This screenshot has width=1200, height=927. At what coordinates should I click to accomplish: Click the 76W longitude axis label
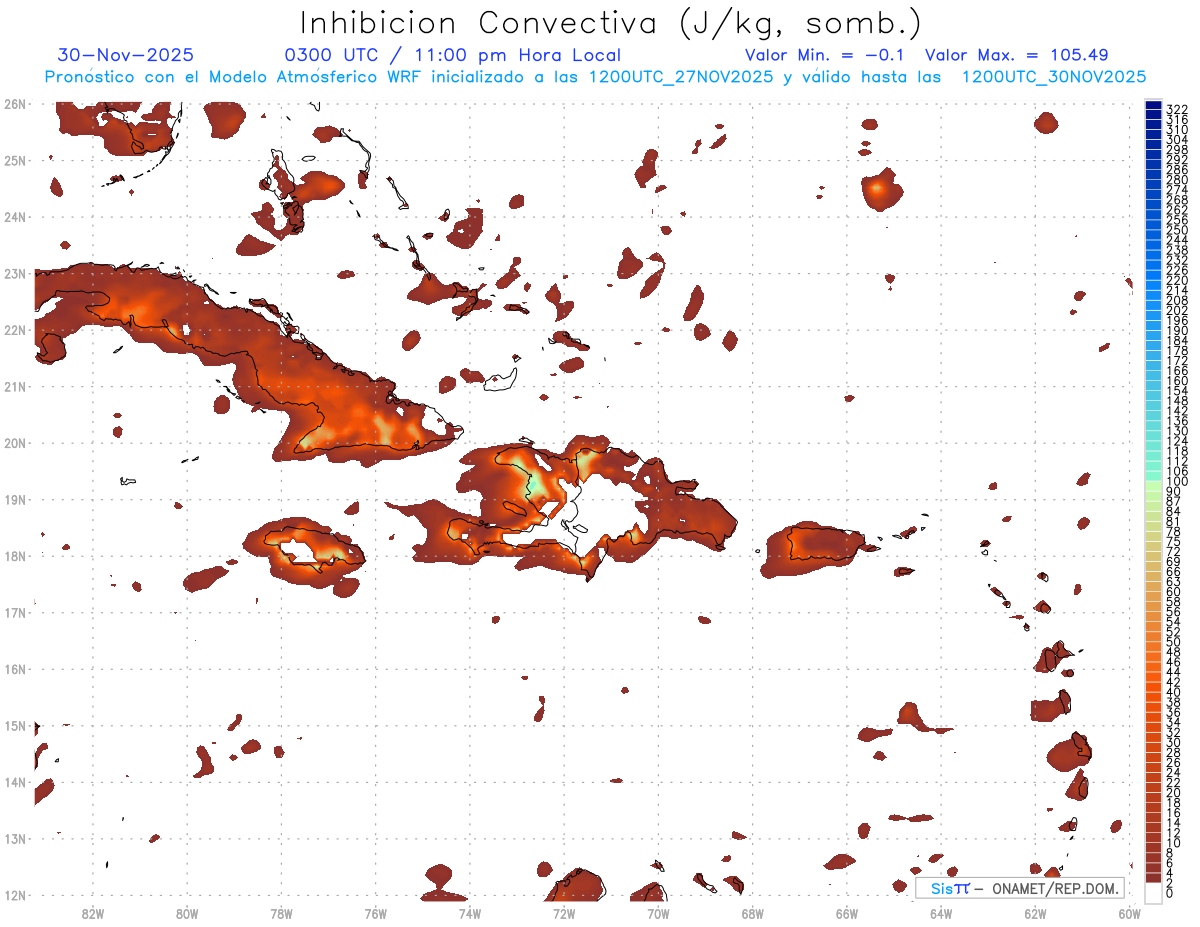pyautogui.click(x=375, y=913)
